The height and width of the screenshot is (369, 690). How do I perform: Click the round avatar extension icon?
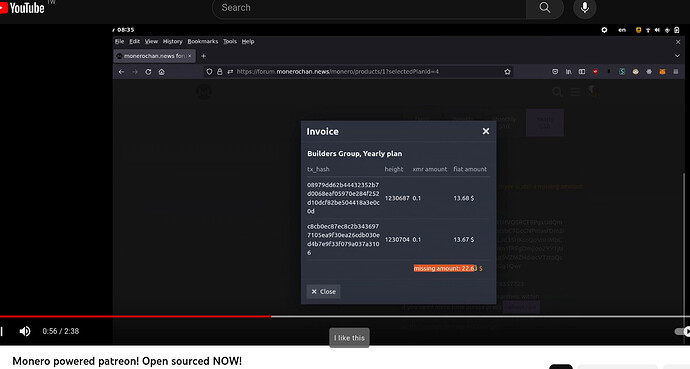(635, 72)
